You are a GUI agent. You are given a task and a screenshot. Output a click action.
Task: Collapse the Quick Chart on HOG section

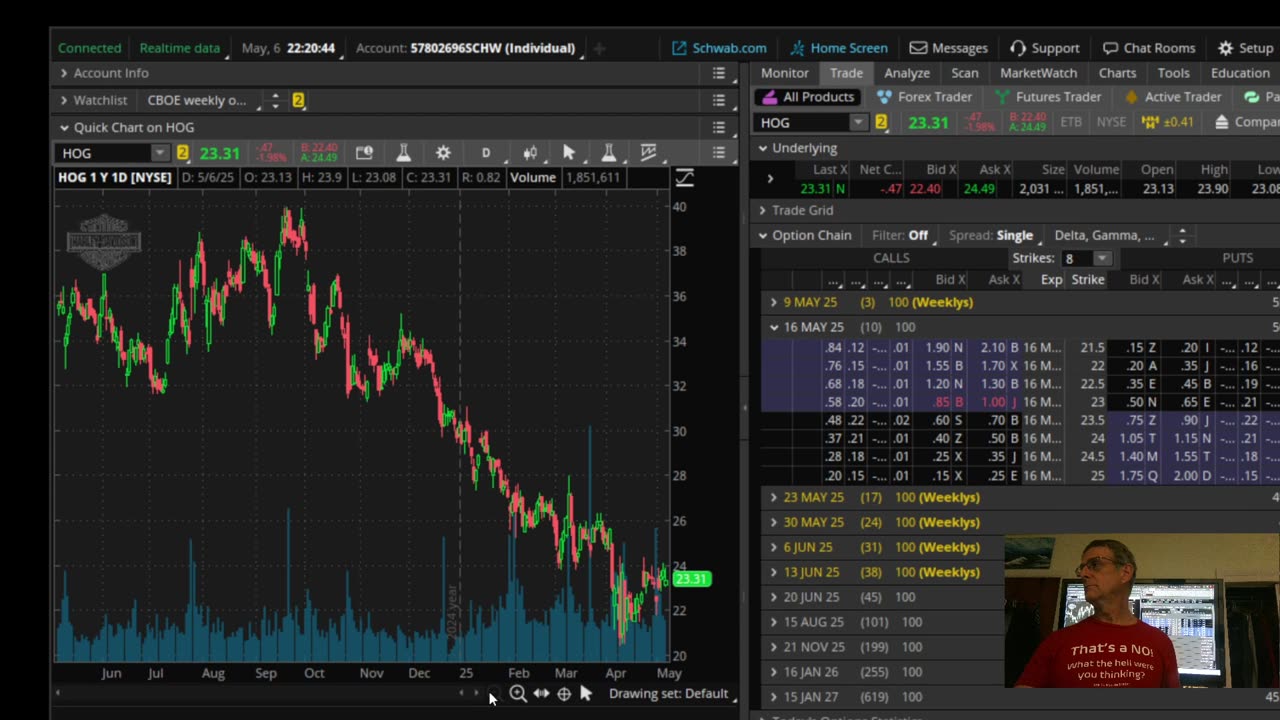(x=64, y=127)
